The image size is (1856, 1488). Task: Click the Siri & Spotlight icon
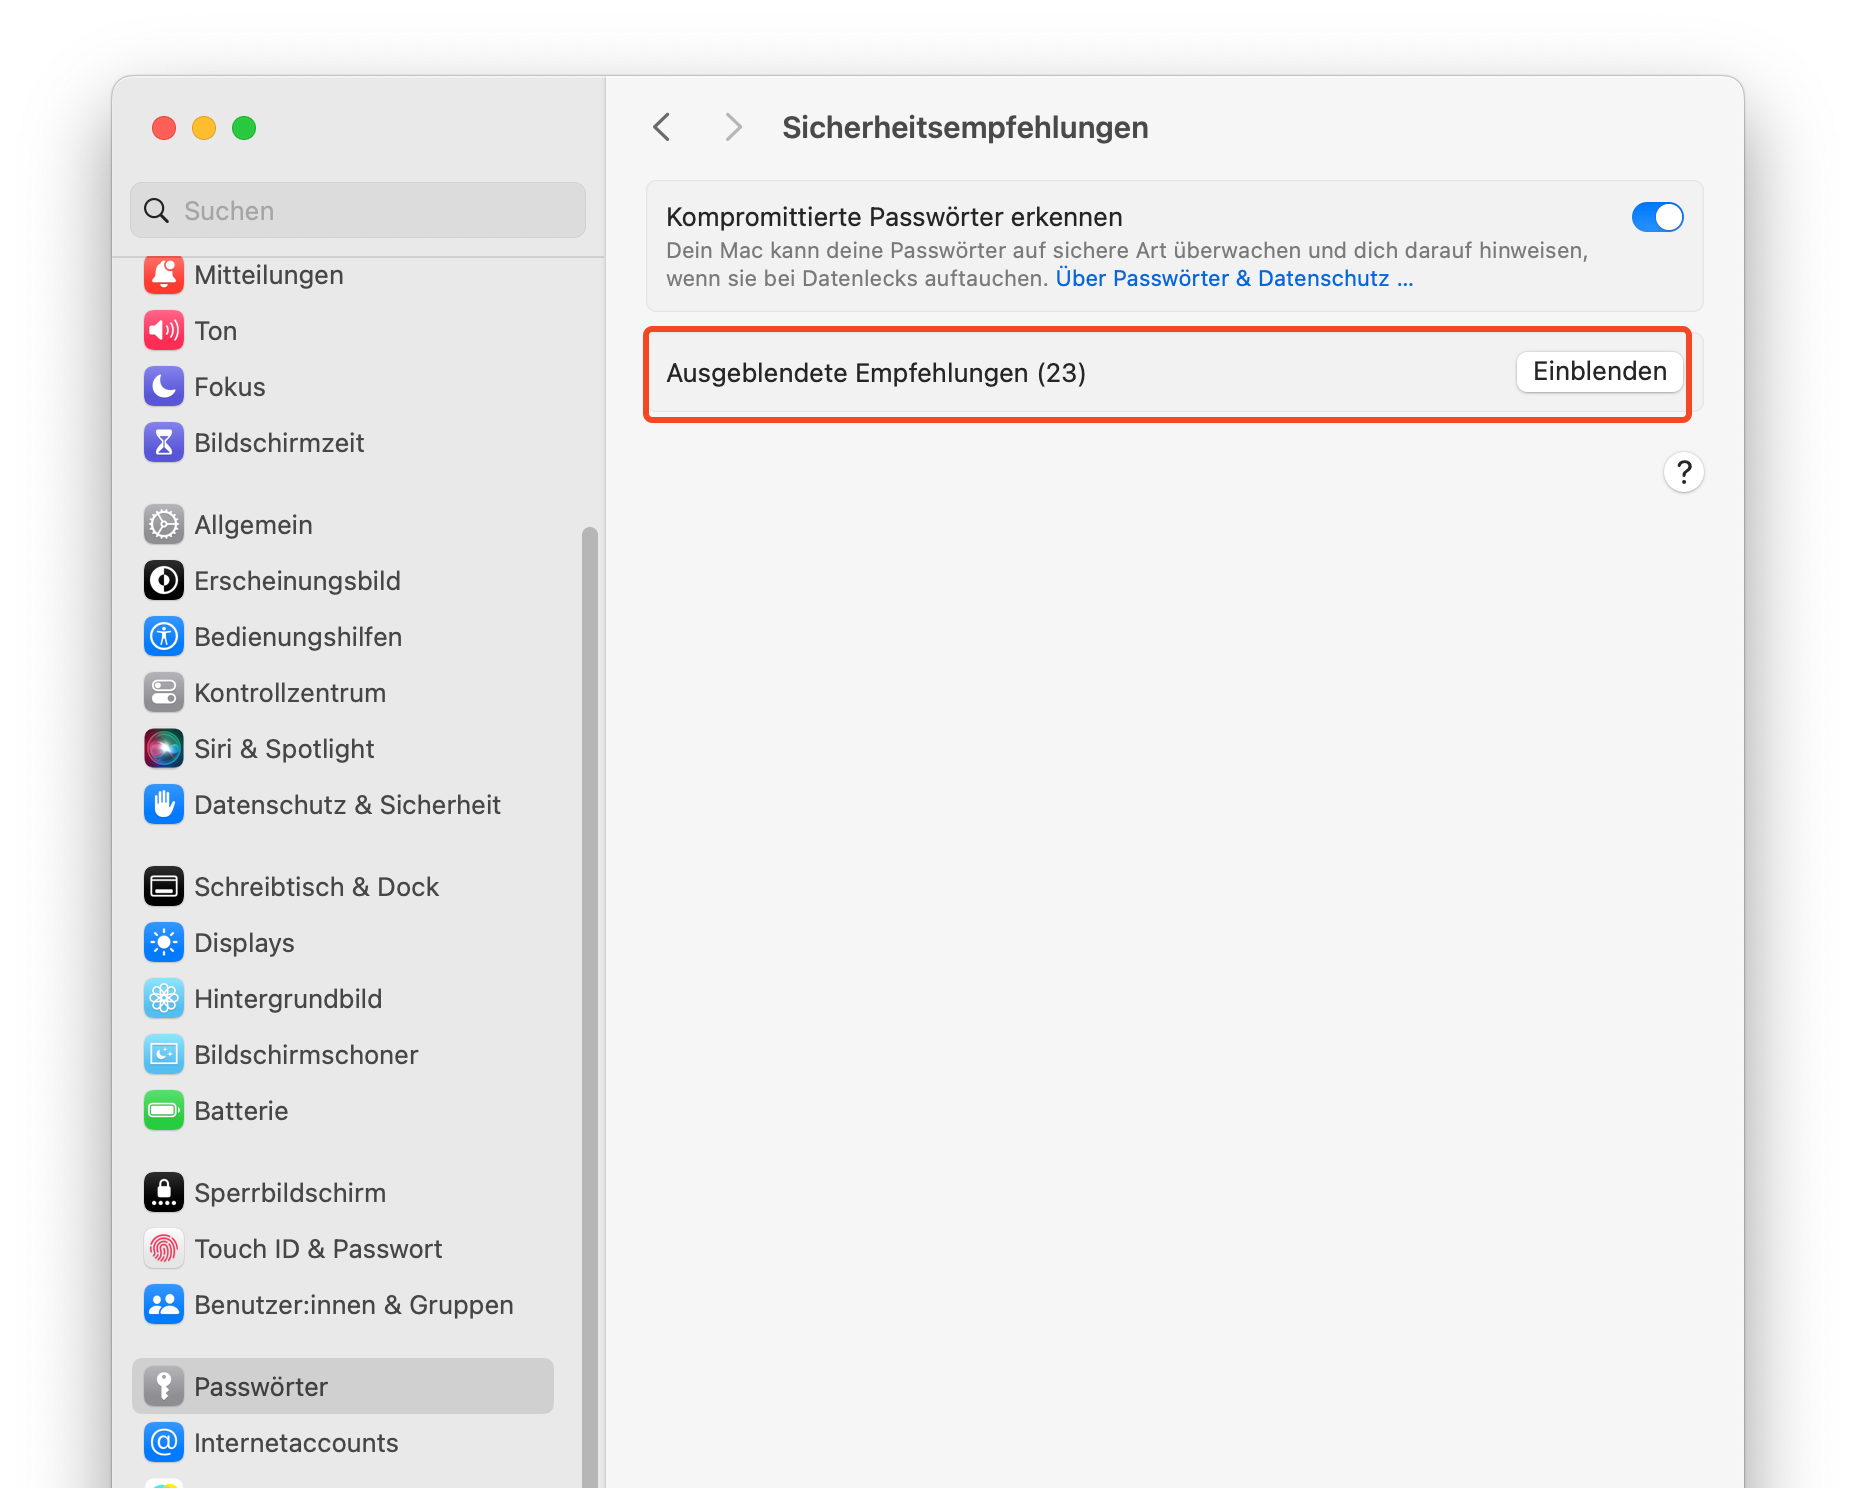tap(164, 749)
